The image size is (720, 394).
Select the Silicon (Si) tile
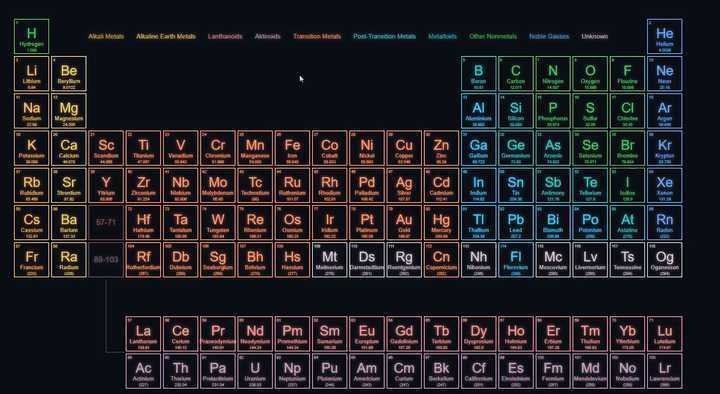pos(516,111)
